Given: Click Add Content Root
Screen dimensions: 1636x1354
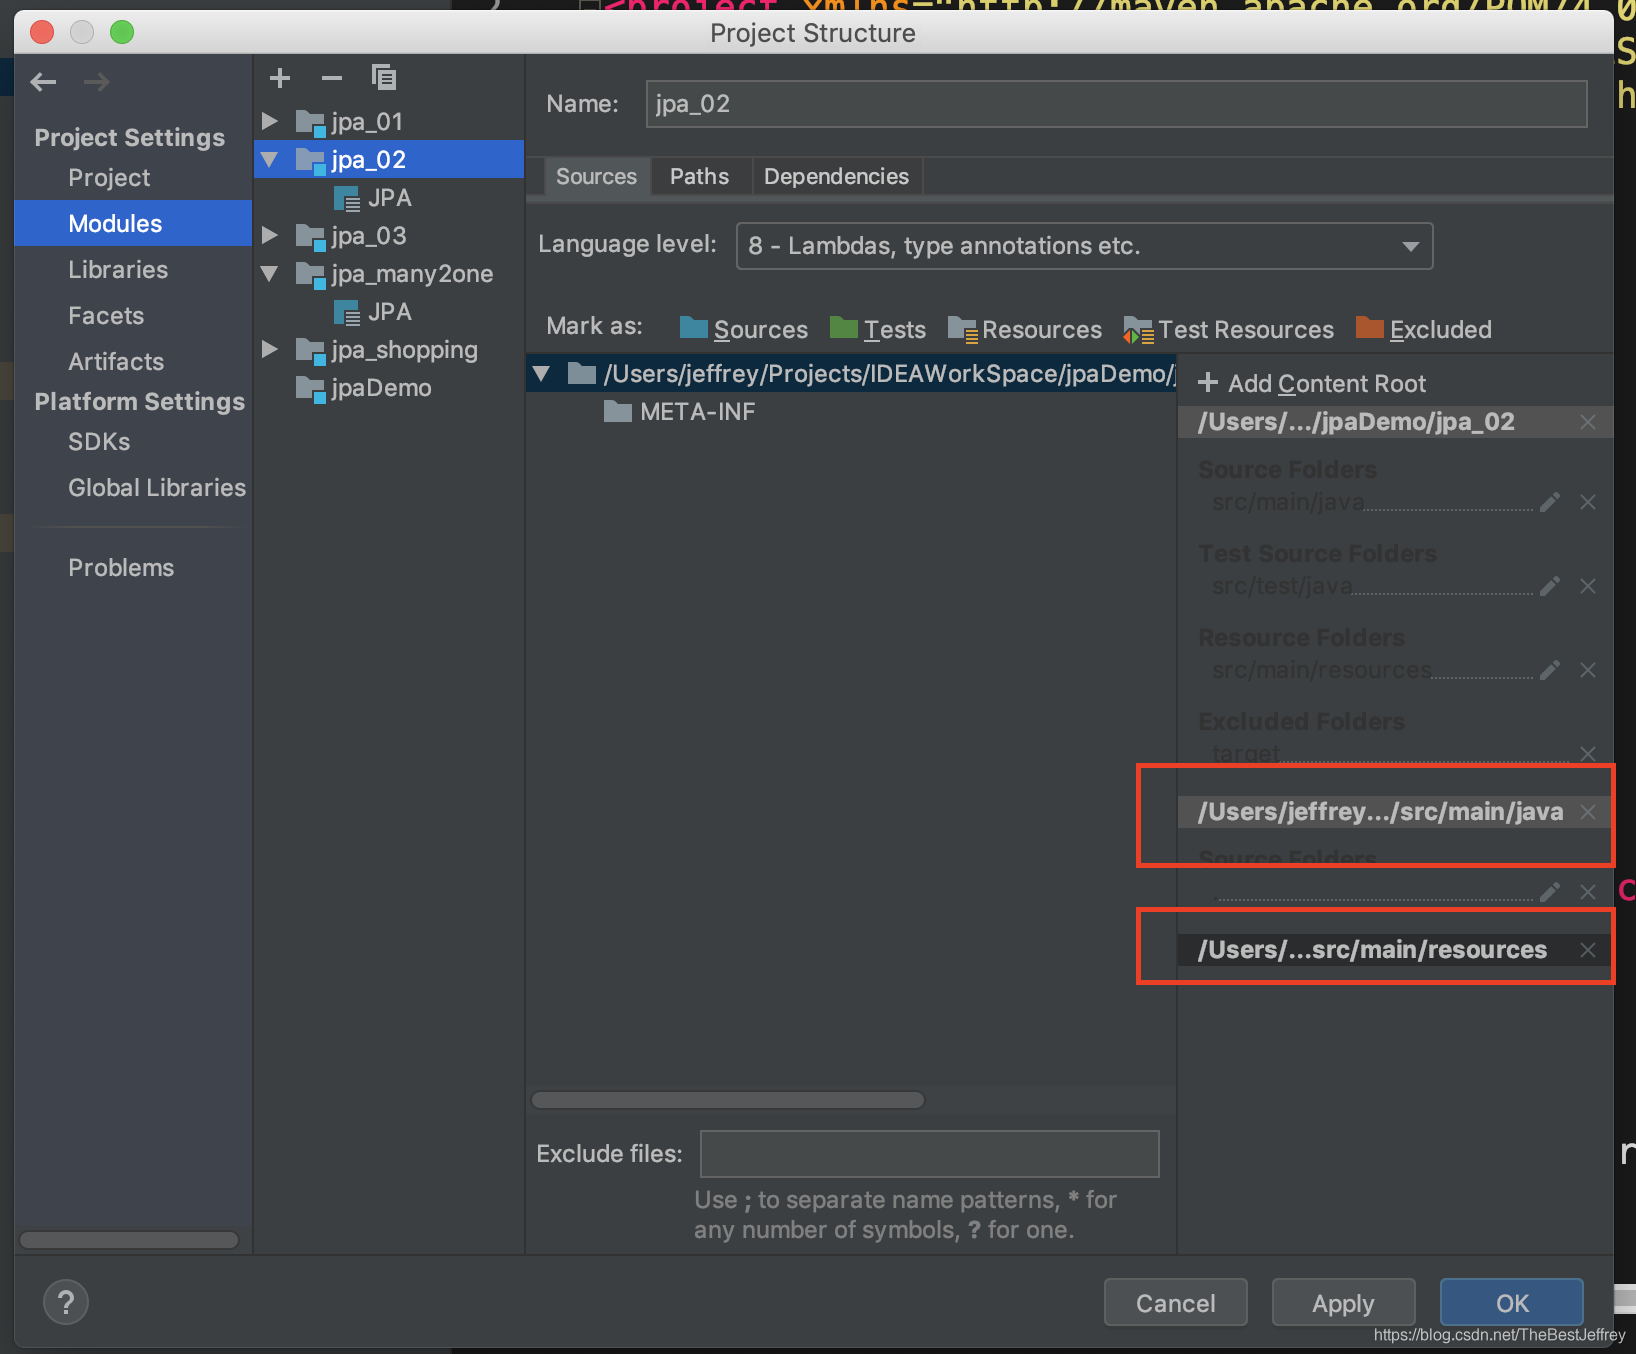Looking at the screenshot, I should (x=1312, y=384).
